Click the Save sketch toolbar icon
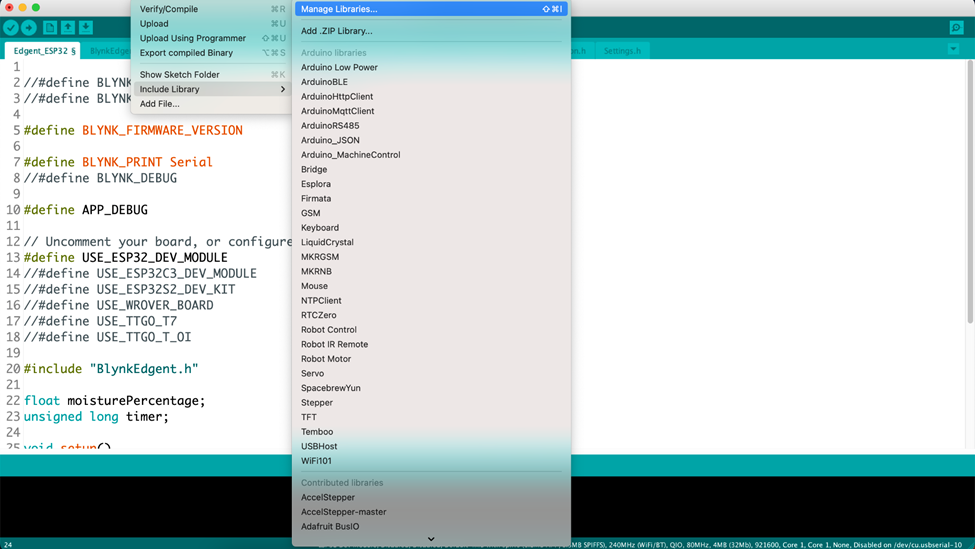 pos(86,27)
